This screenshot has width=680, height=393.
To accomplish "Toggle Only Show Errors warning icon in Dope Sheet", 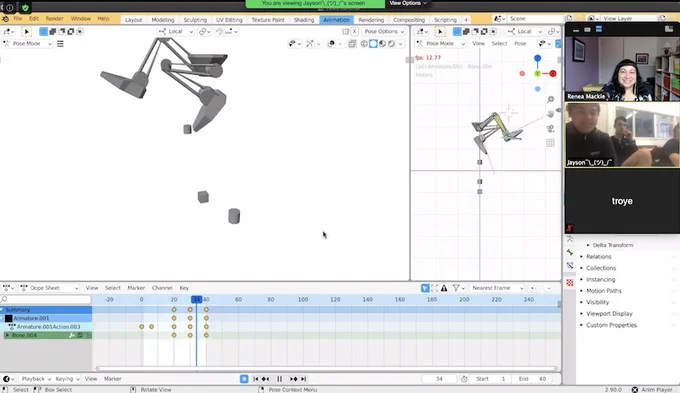I will tap(444, 288).
